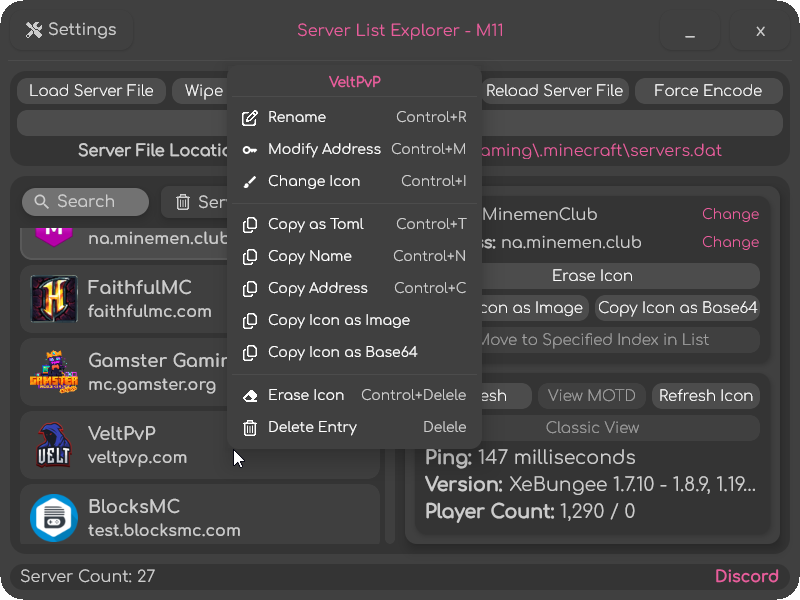Select Copy Icon as Base64 in context menu
Viewport: 800px width, 600px height.
point(354,353)
